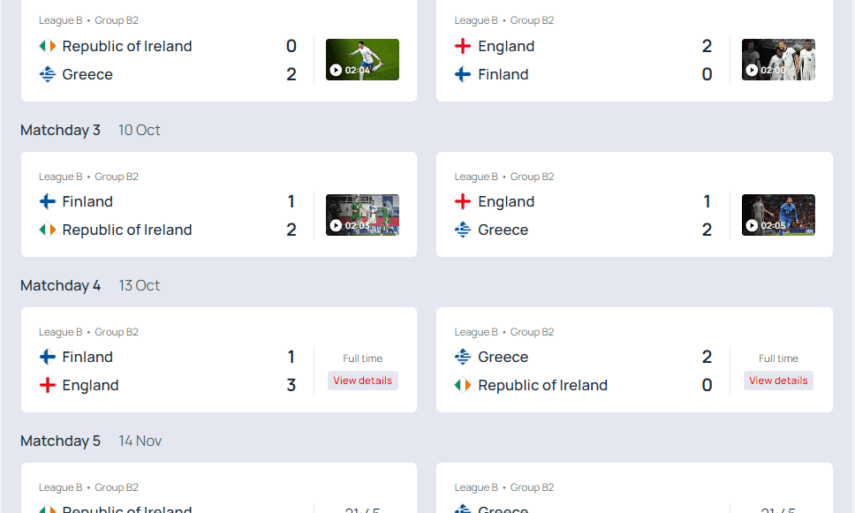The width and height of the screenshot is (855, 513).
Task: Click the Greece flag in the England 1-2 Greece match
Action: 462,230
